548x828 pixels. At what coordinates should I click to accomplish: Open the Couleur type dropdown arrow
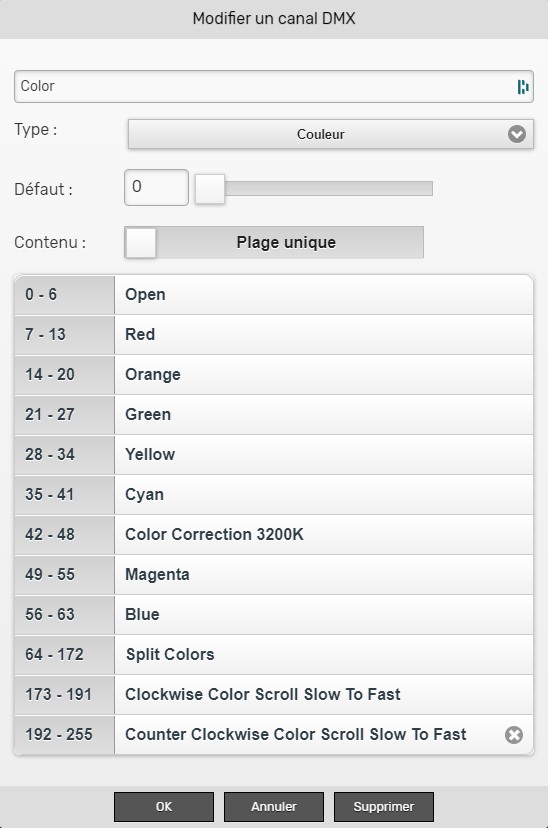point(516,134)
